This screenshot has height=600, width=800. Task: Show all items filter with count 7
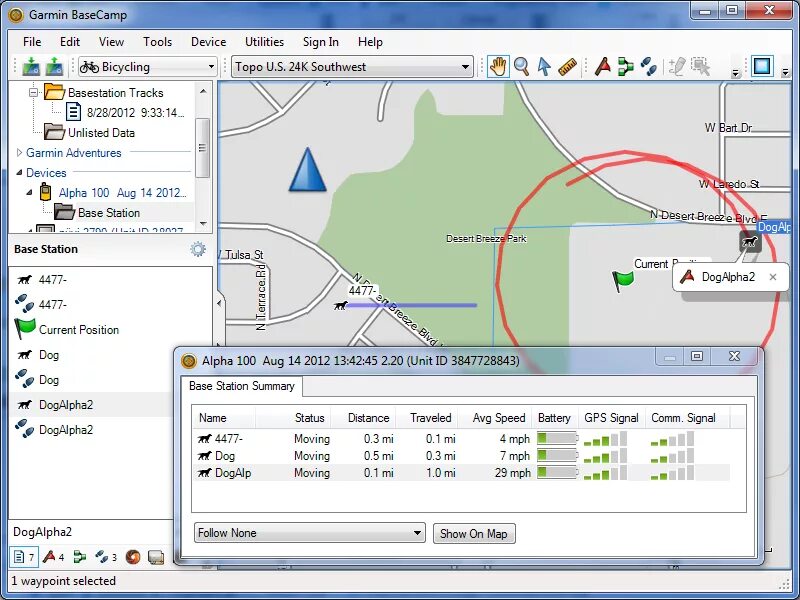[23, 557]
